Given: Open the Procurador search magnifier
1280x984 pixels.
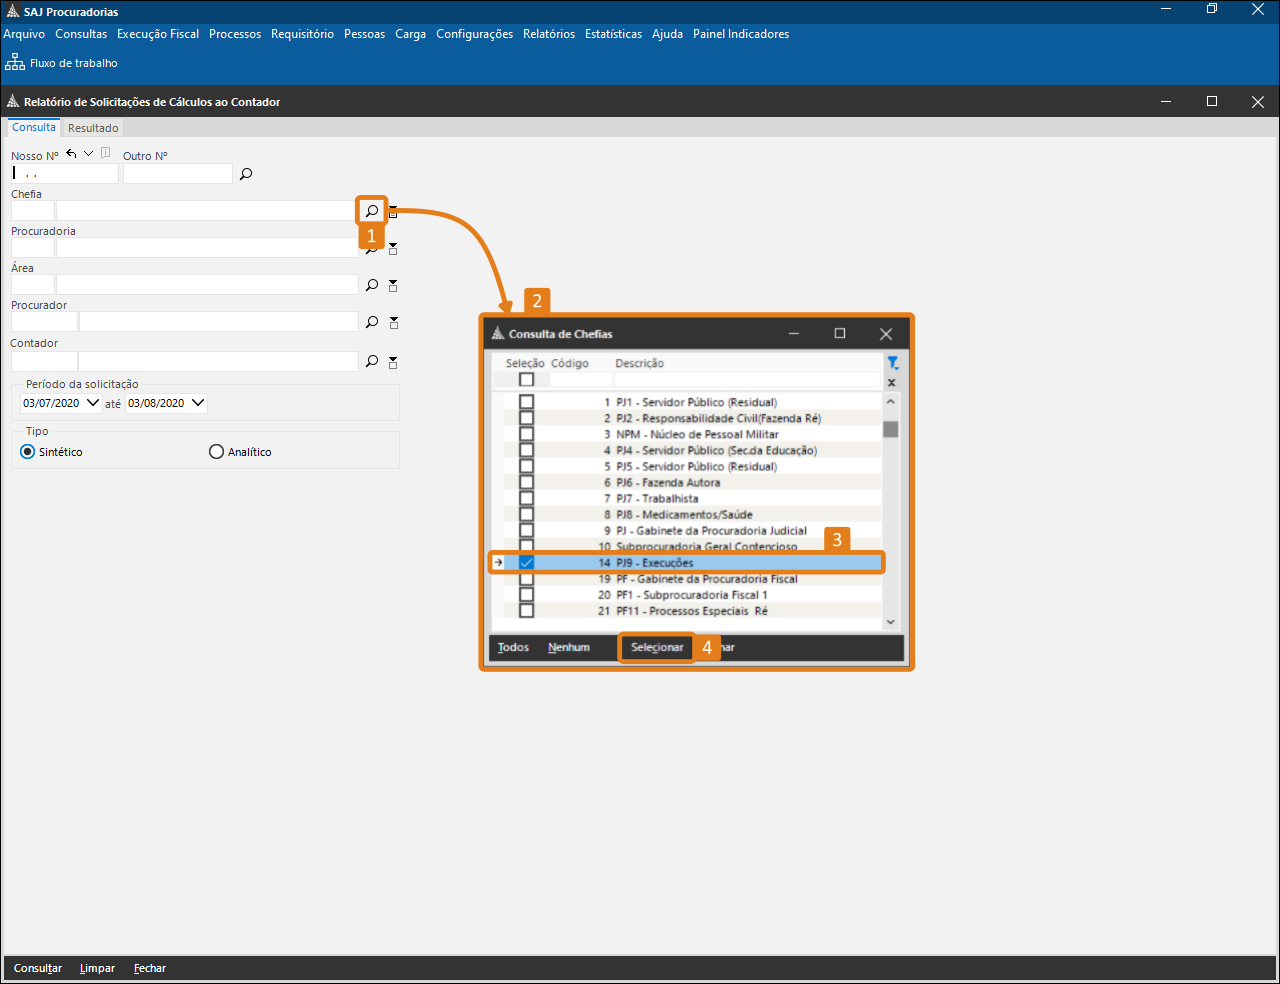Looking at the screenshot, I should click(x=372, y=322).
